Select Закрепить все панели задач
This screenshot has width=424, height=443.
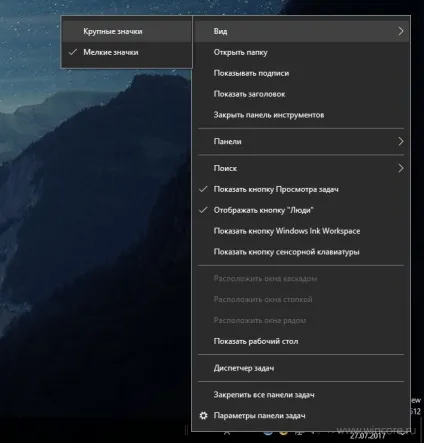[301, 395]
